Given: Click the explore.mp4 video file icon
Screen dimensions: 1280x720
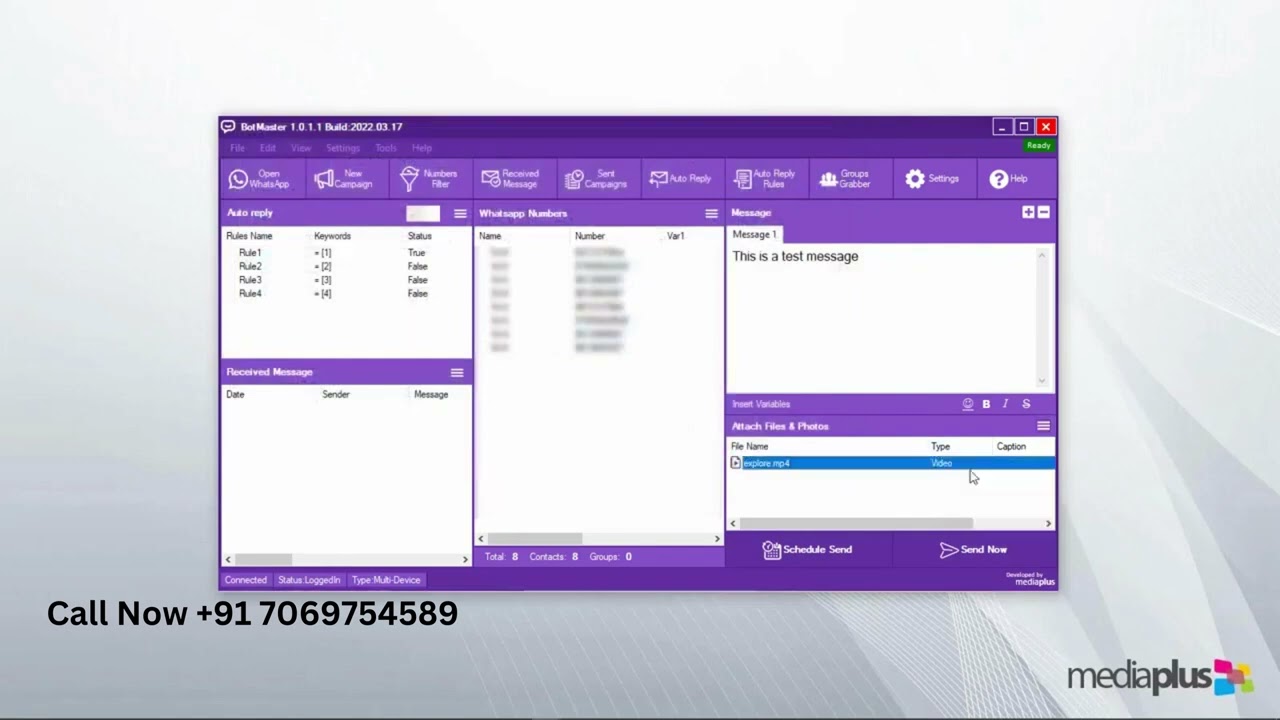Looking at the screenshot, I should (x=736, y=463).
